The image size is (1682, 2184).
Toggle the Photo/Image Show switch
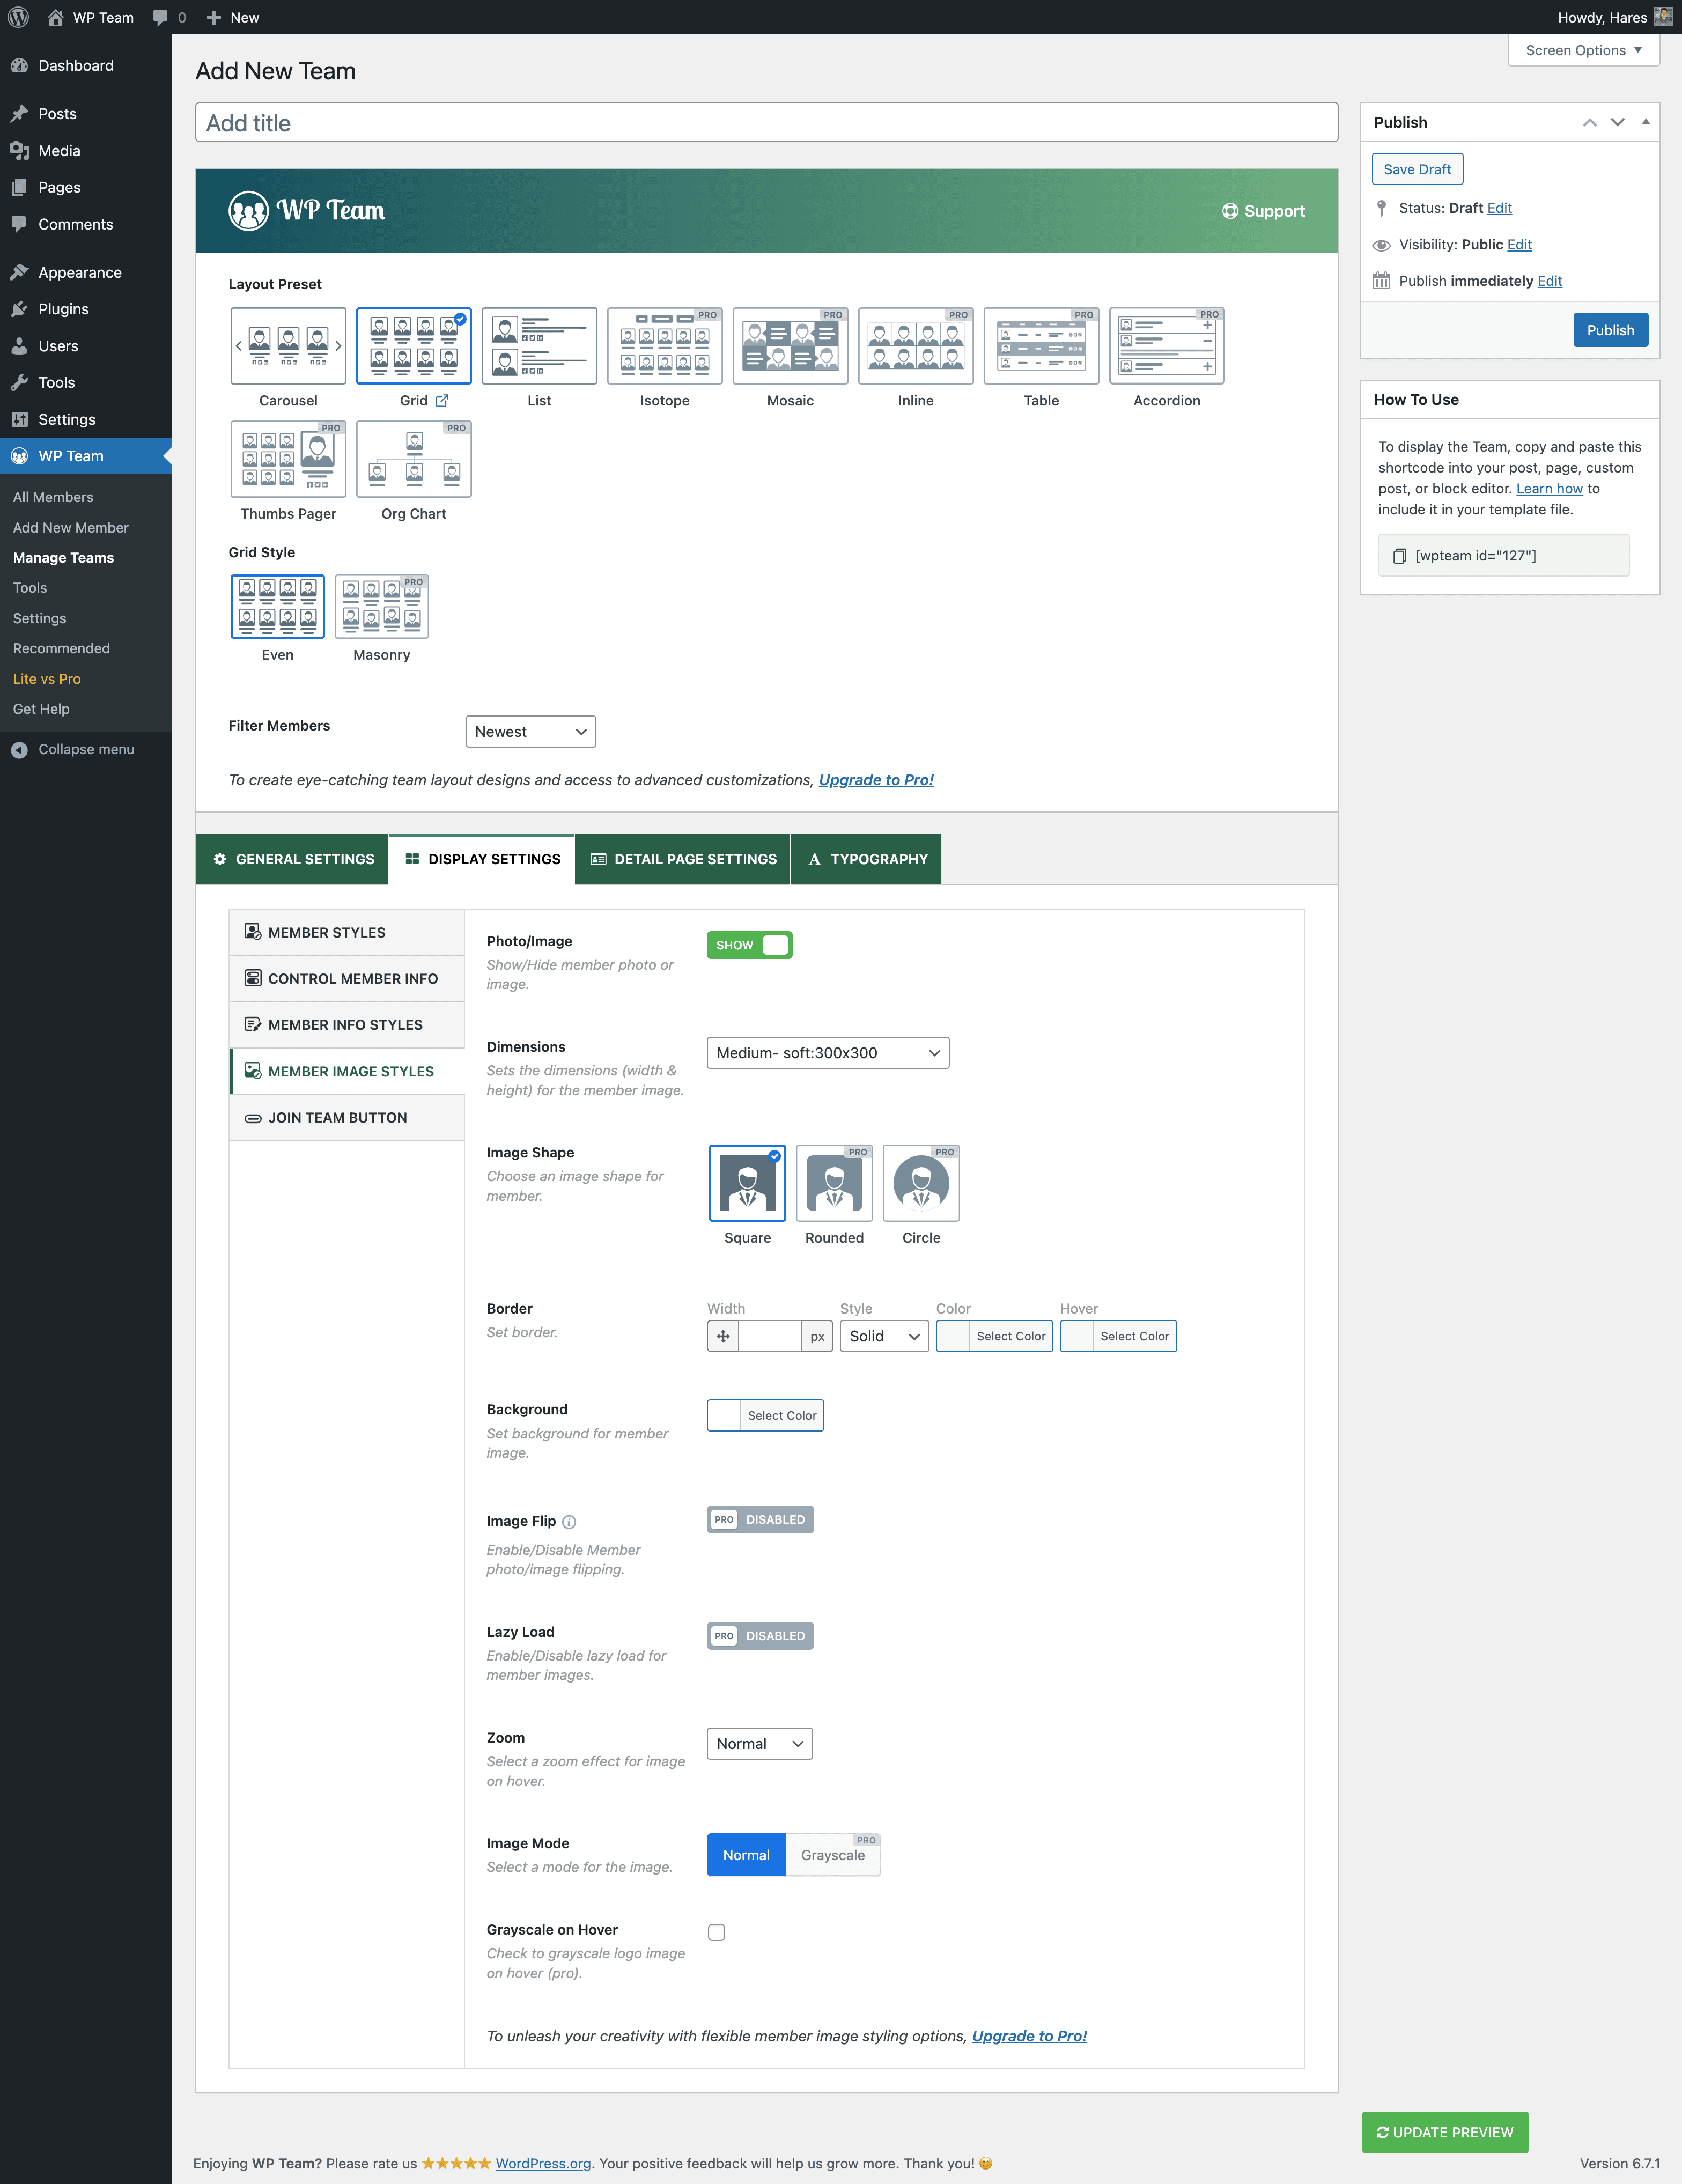pyautogui.click(x=749, y=945)
